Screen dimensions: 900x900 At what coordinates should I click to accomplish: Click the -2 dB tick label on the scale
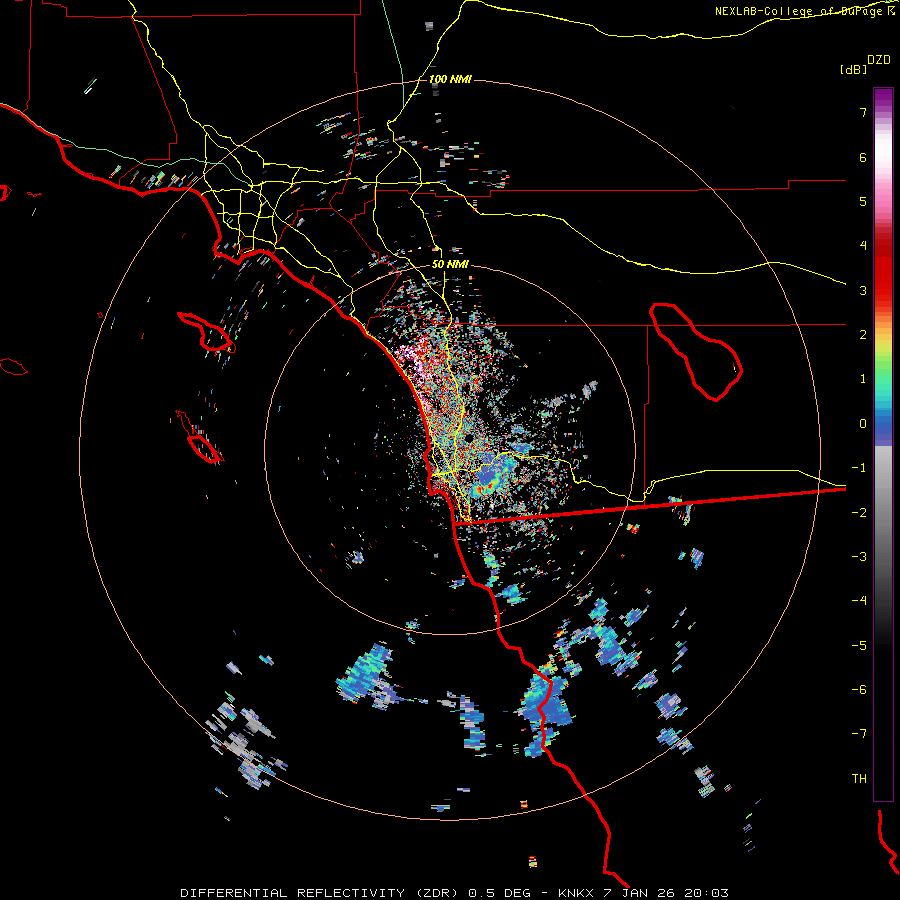859,512
